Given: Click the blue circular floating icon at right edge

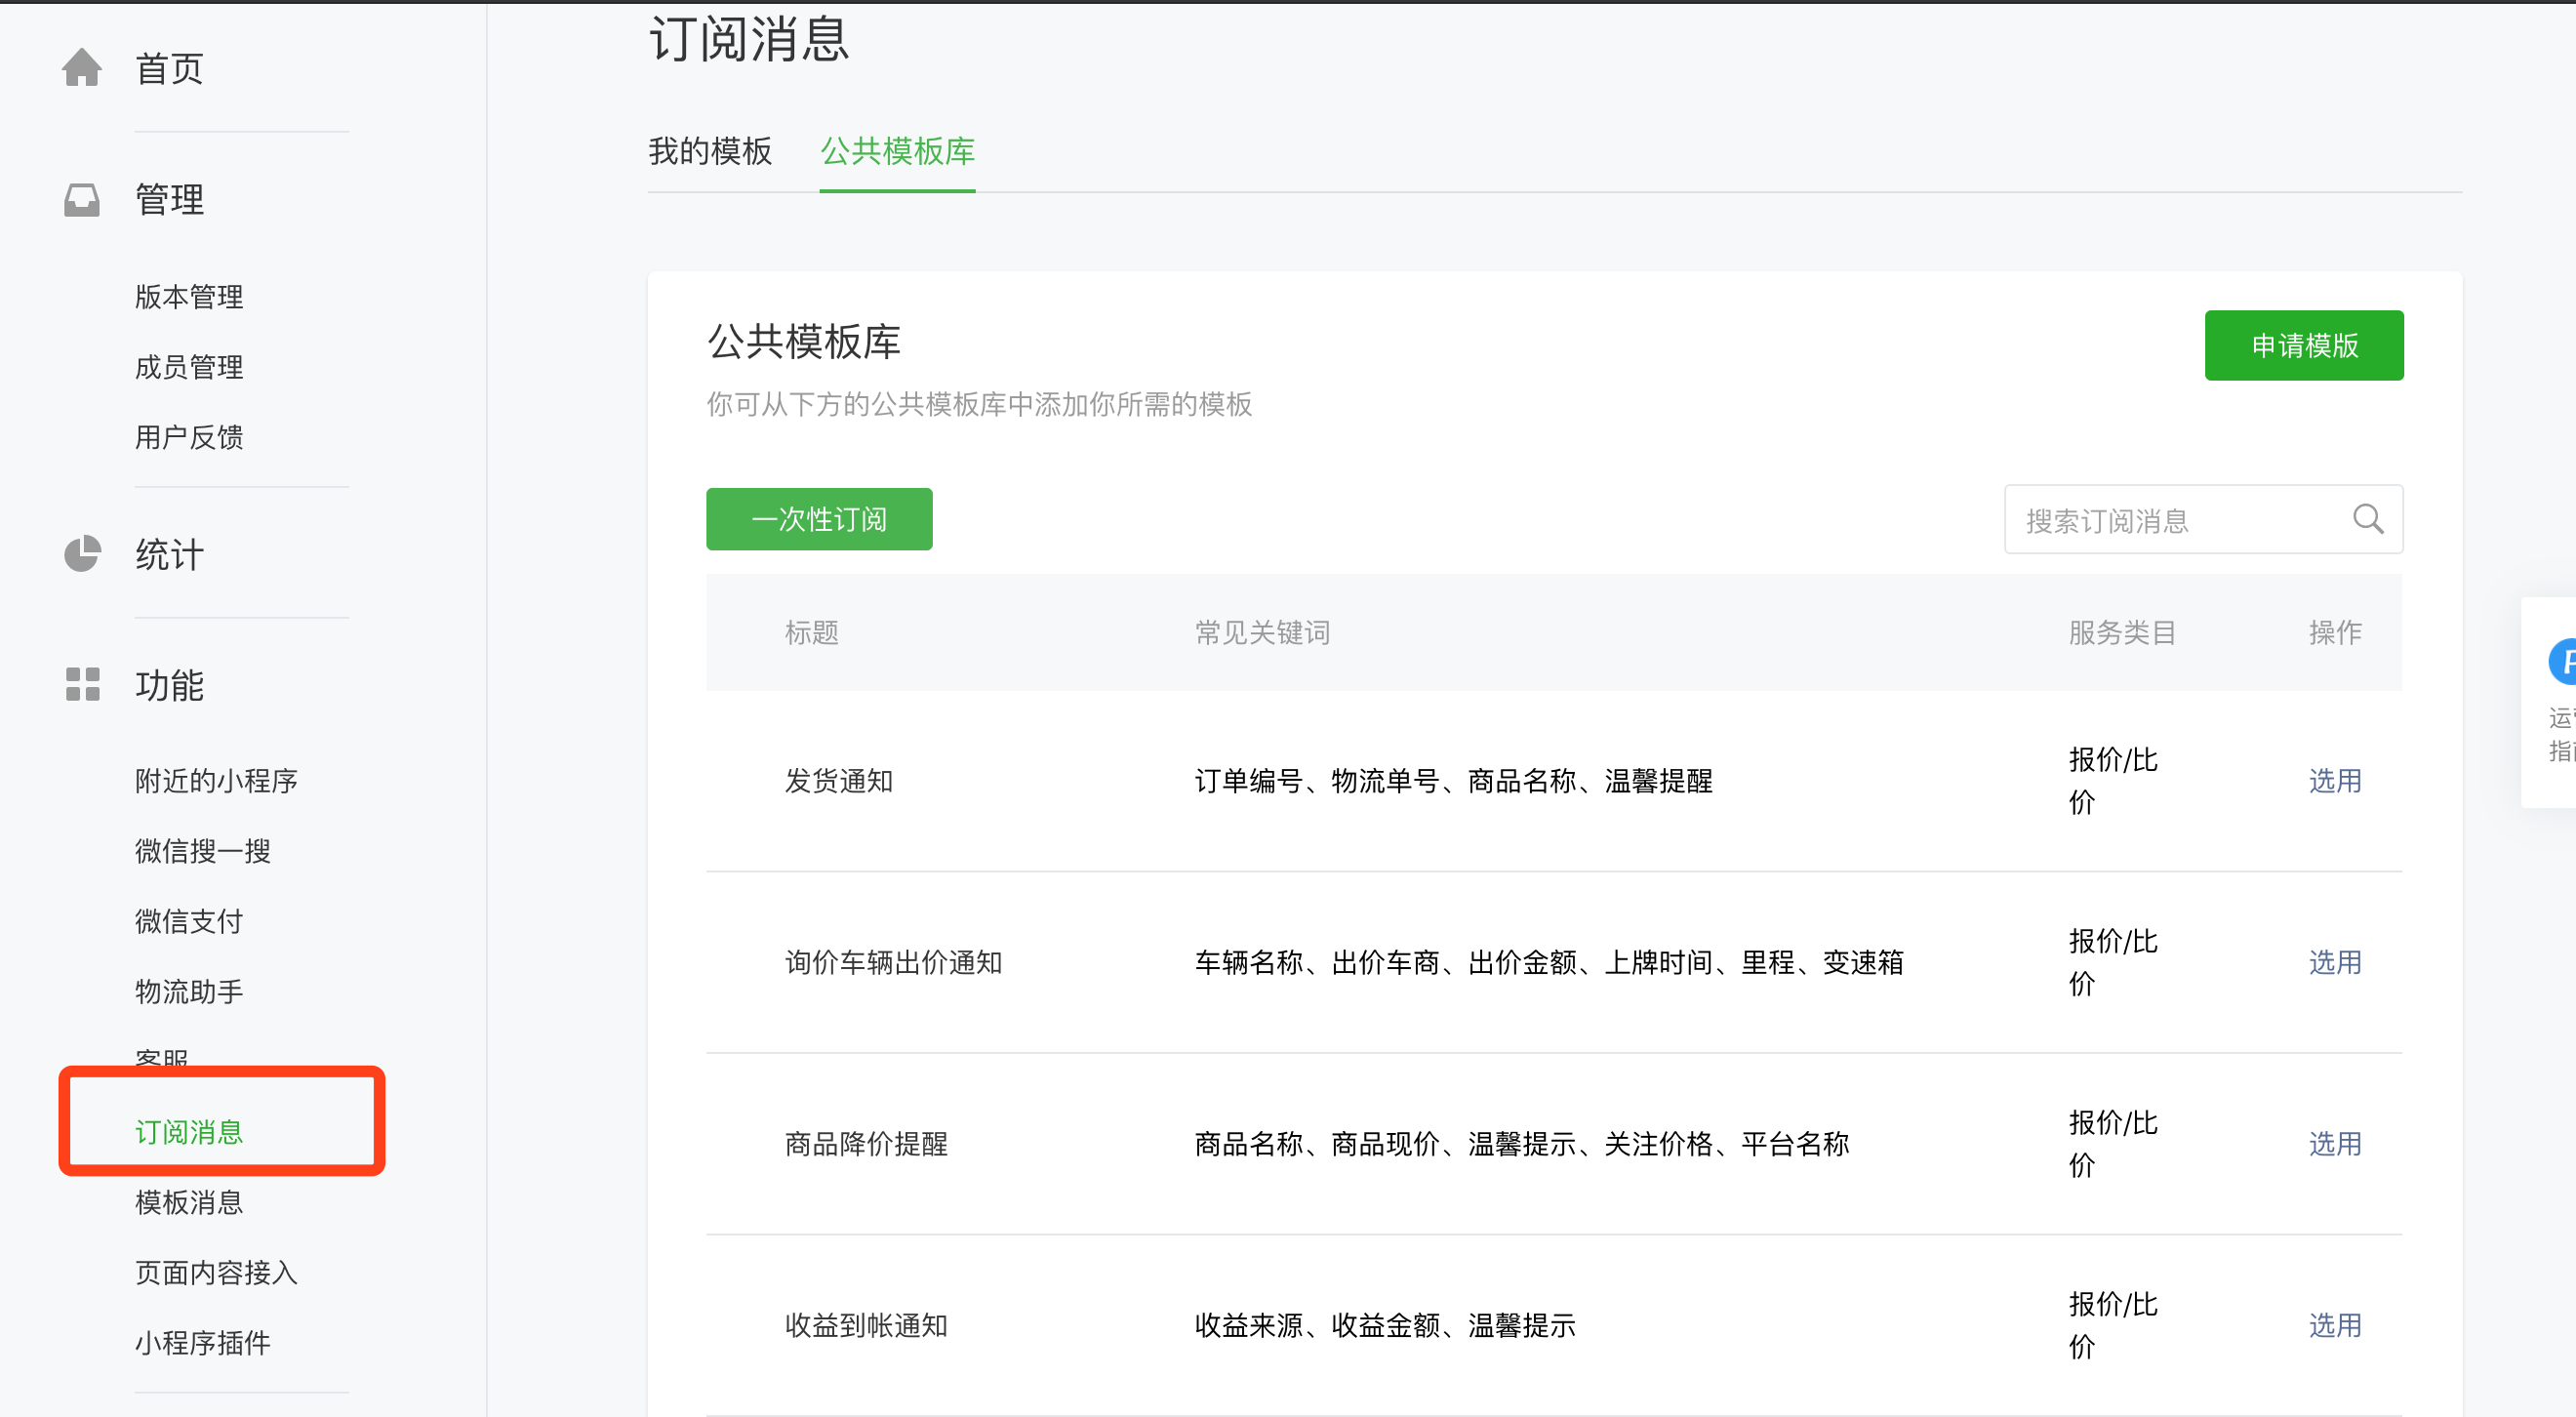Looking at the screenshot, I should [2562, 662].
